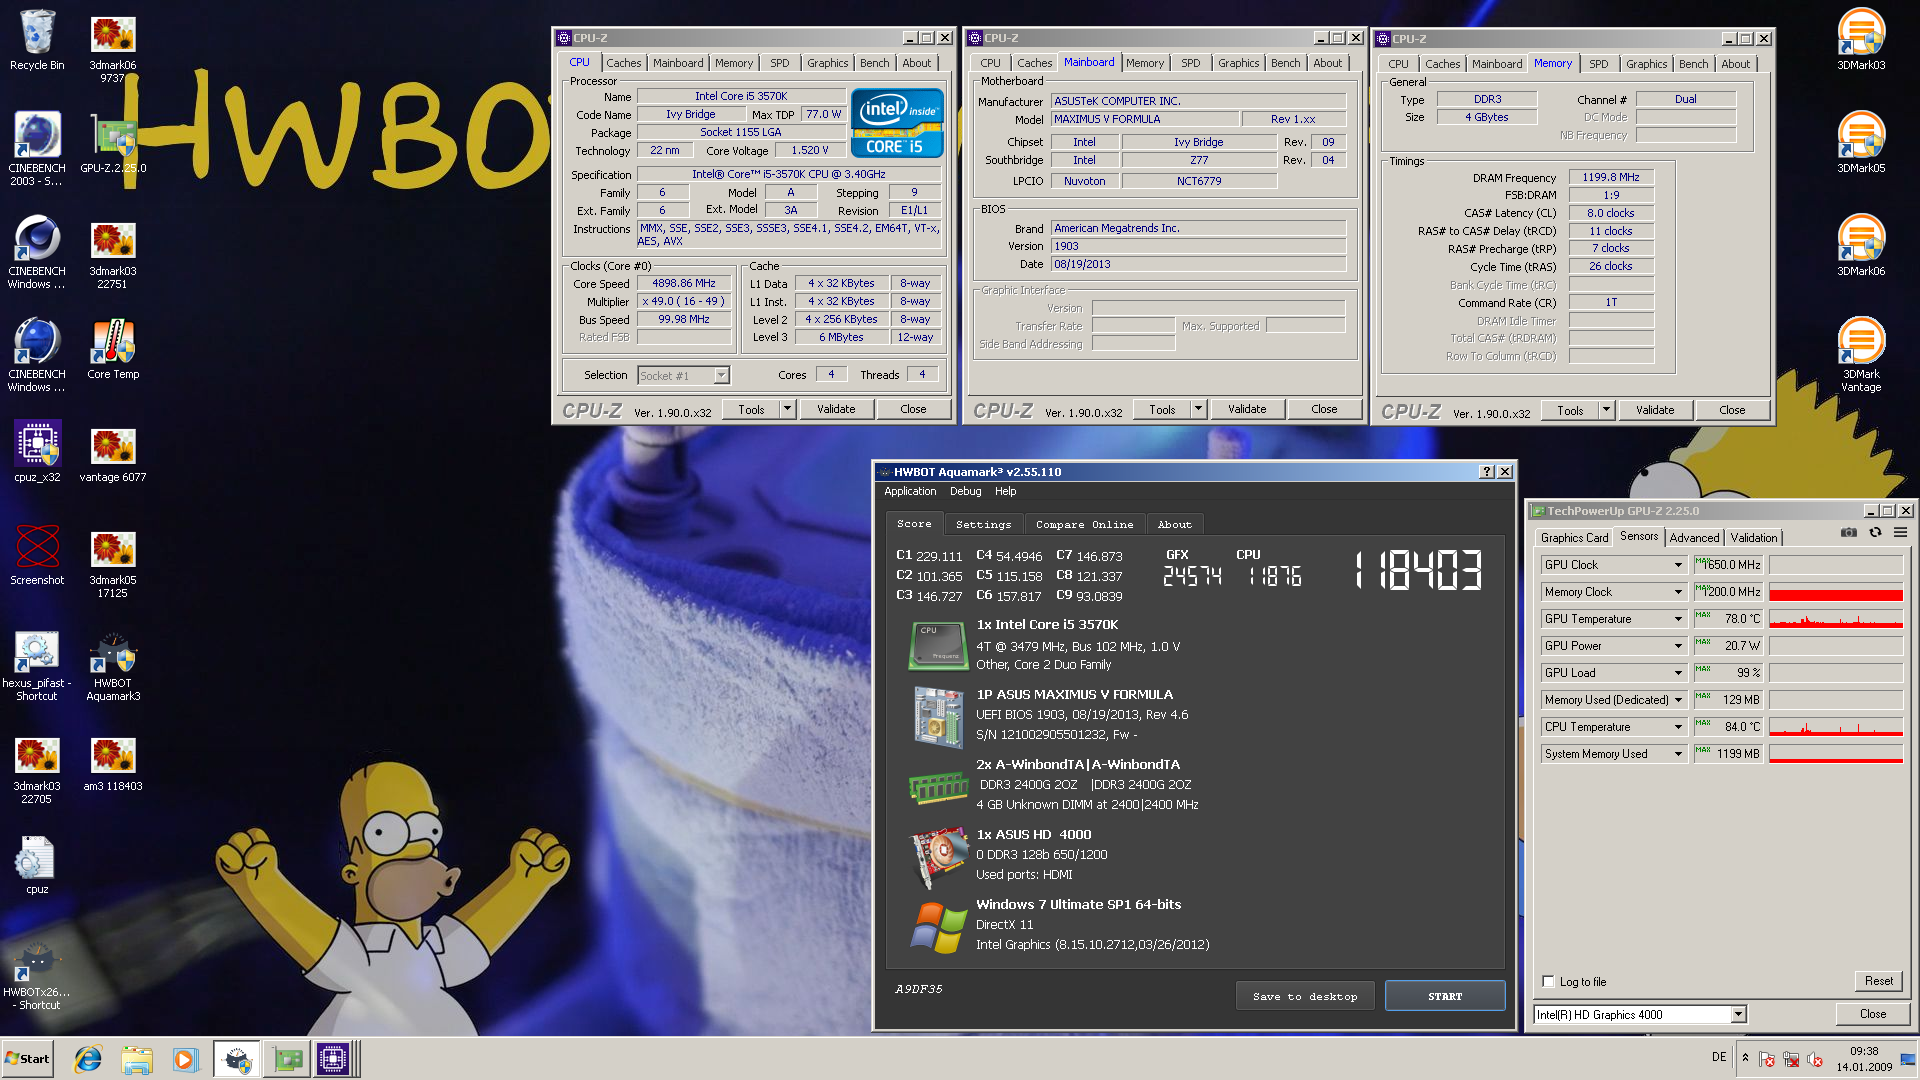Click the DE language indicator in taskbar
This screenshot has height=1080, width=1920.
tap(1719, 1057)
